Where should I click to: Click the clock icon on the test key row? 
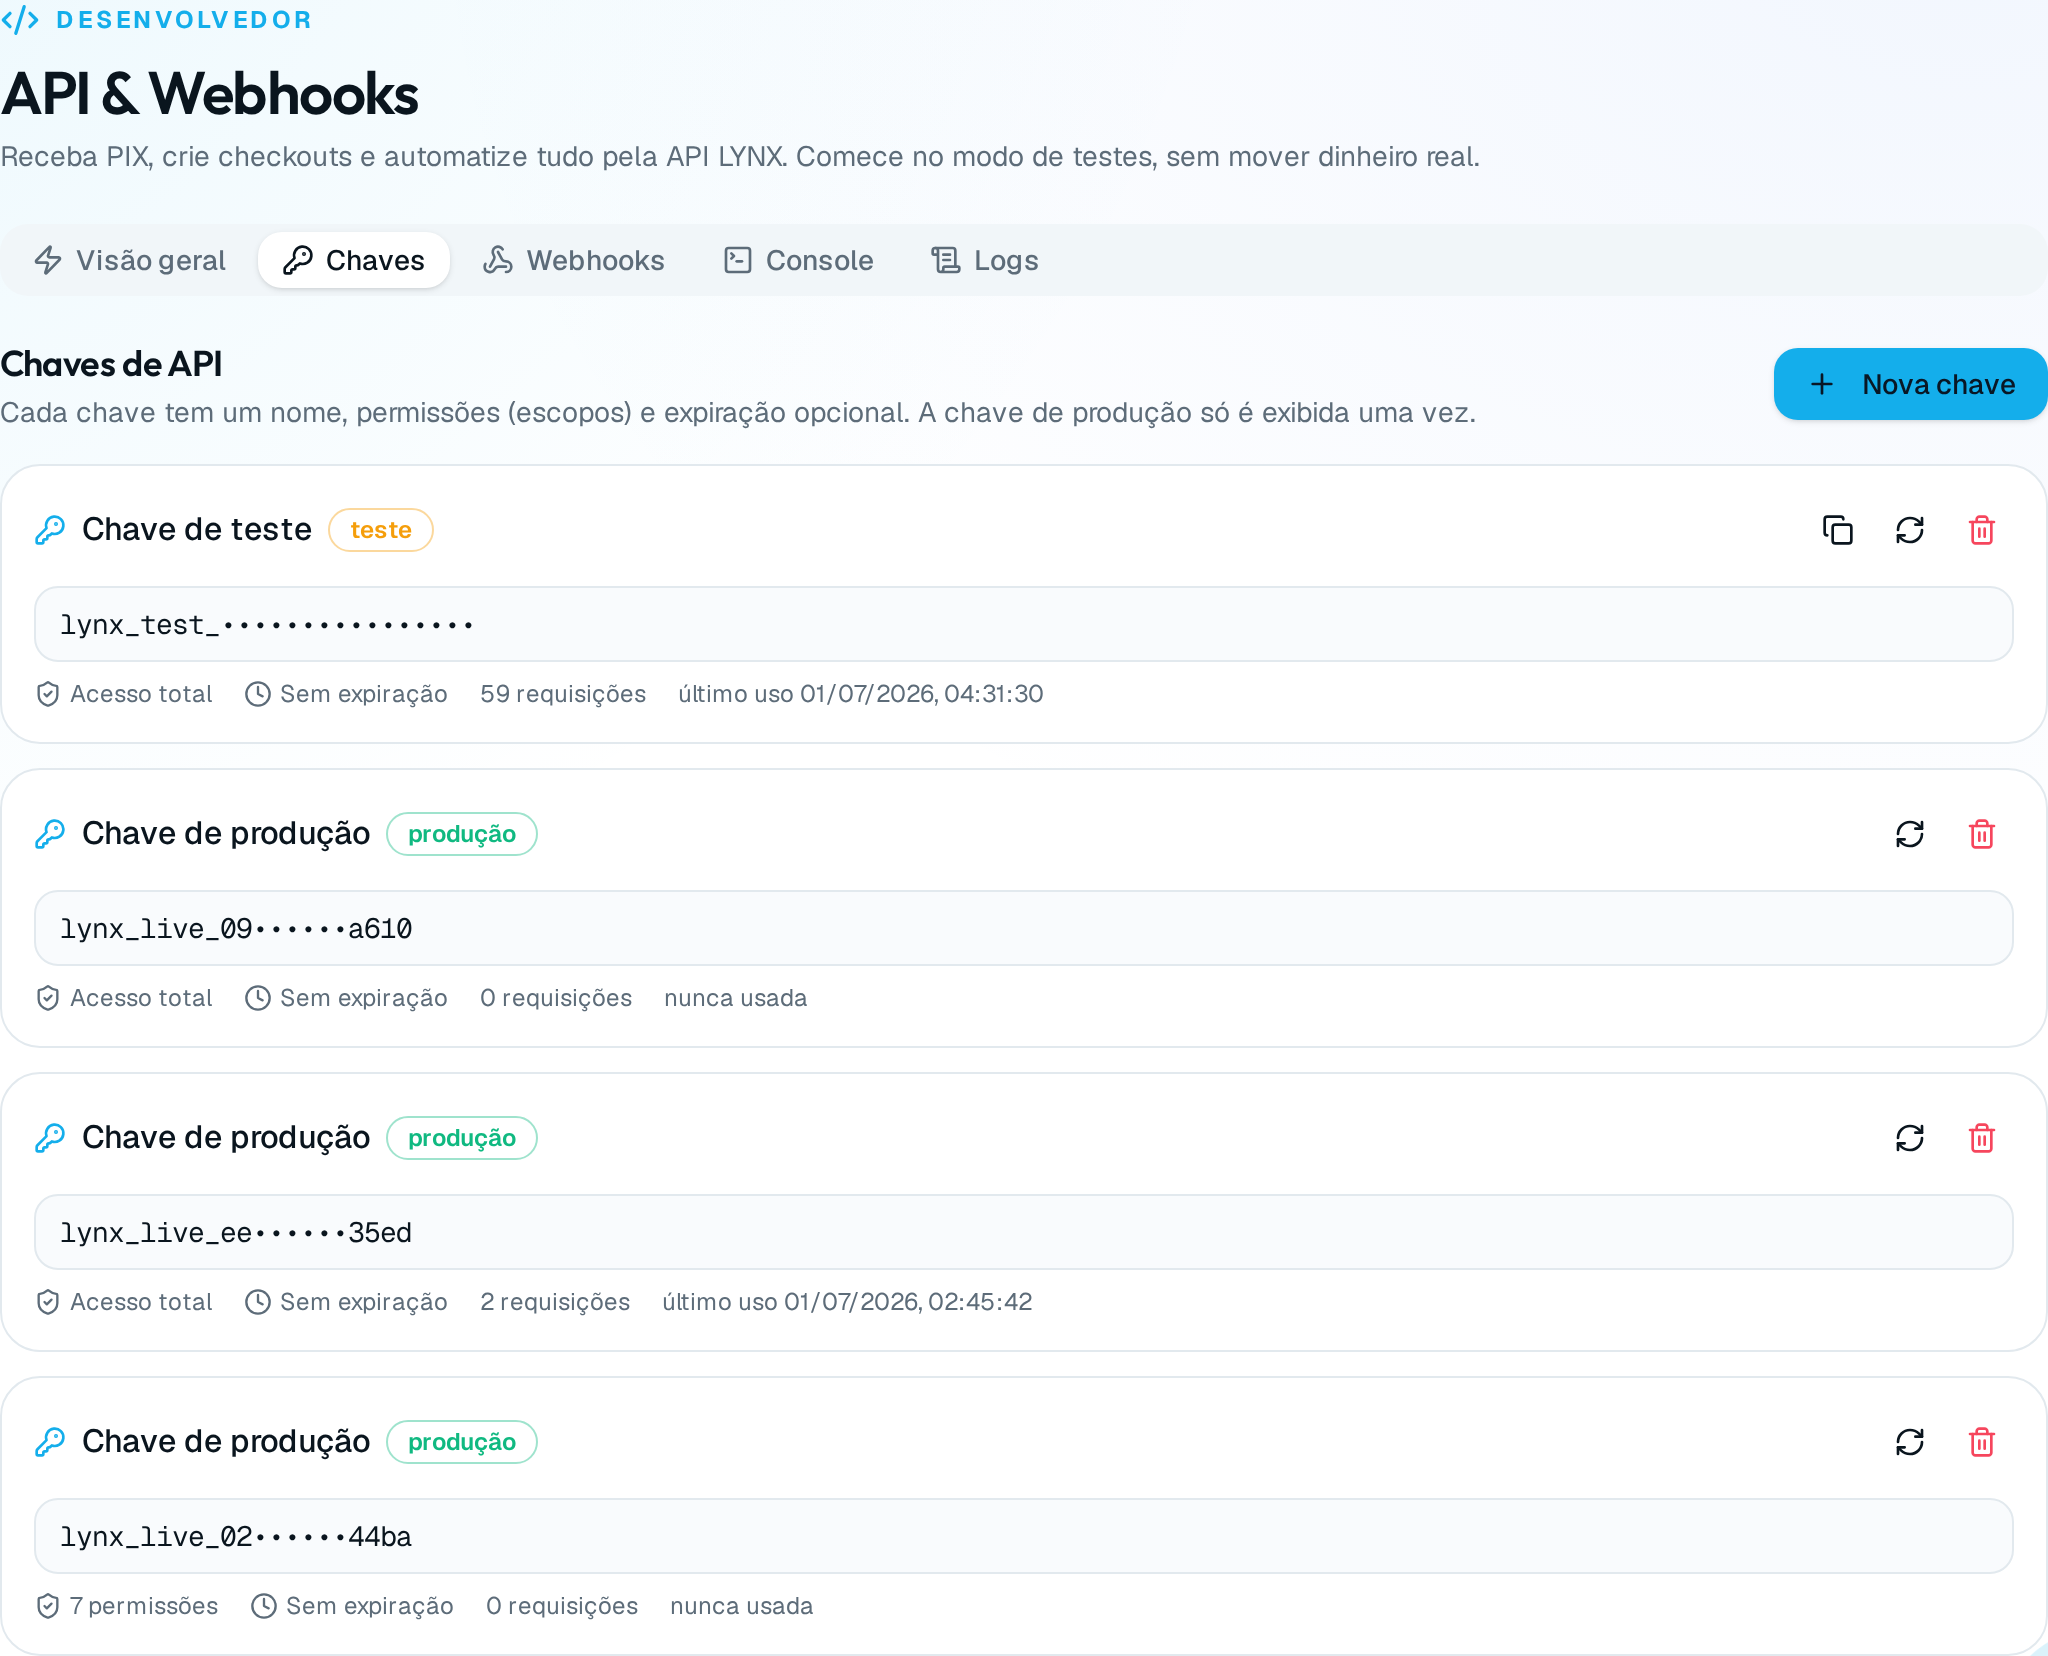tap(258, 694)
